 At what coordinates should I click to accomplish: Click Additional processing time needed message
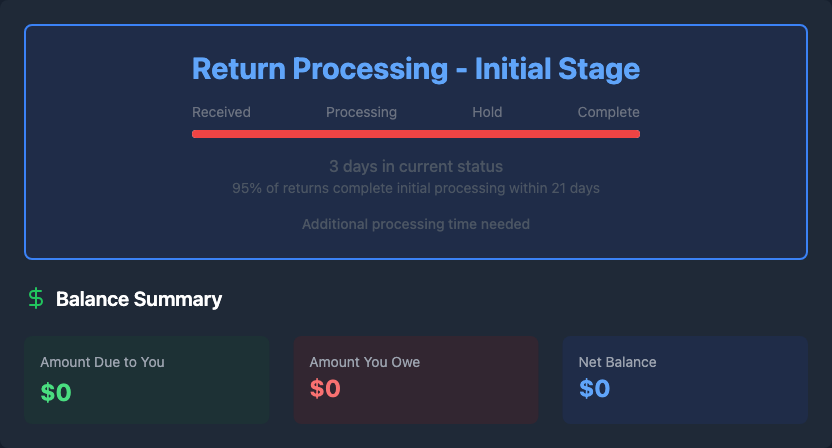[x=415, y=224]
